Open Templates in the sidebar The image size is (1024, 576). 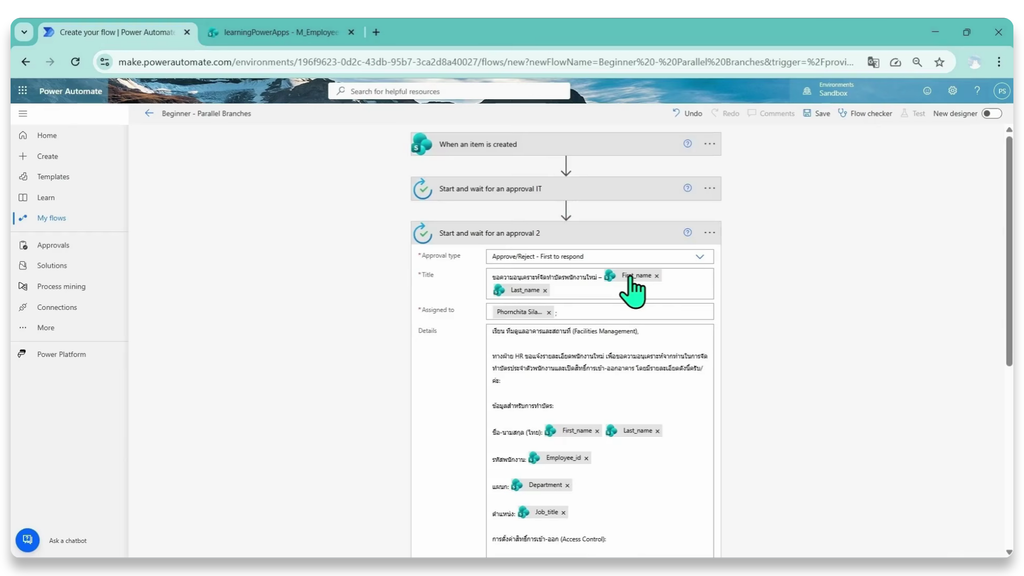click(x=53, y=176)
